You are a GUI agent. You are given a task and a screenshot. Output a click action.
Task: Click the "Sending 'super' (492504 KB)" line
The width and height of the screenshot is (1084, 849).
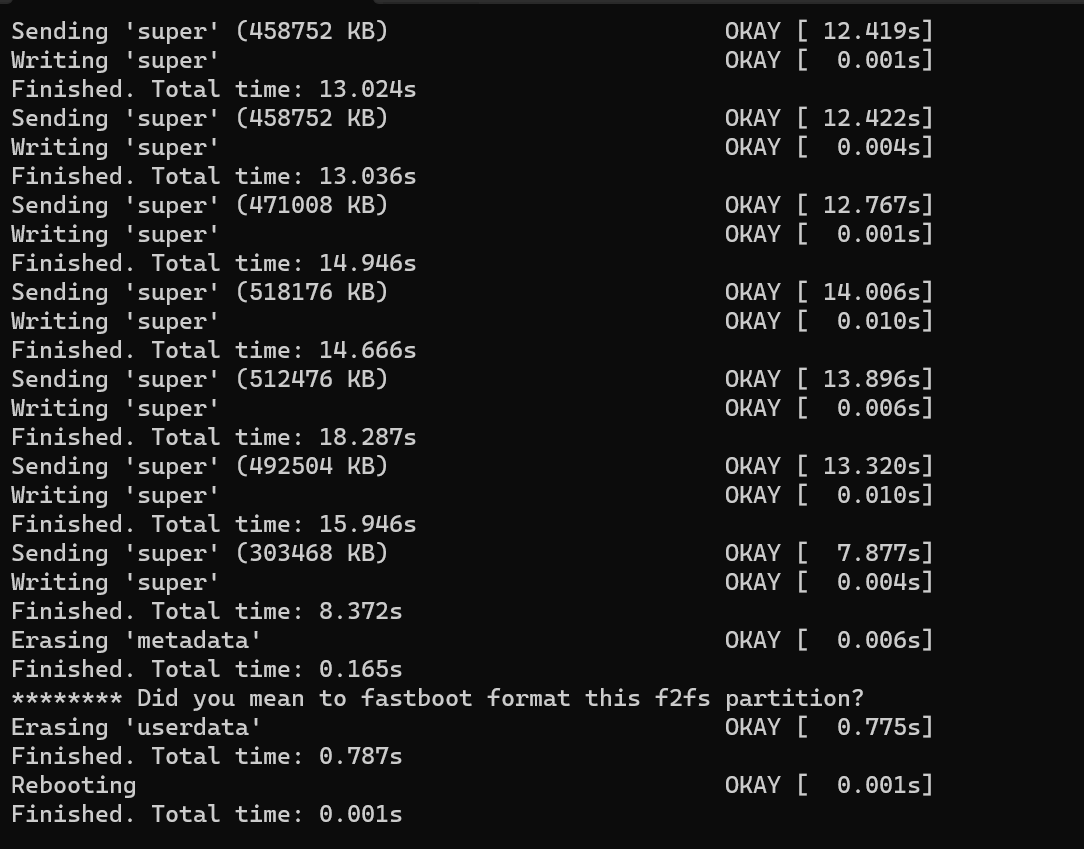200,467
